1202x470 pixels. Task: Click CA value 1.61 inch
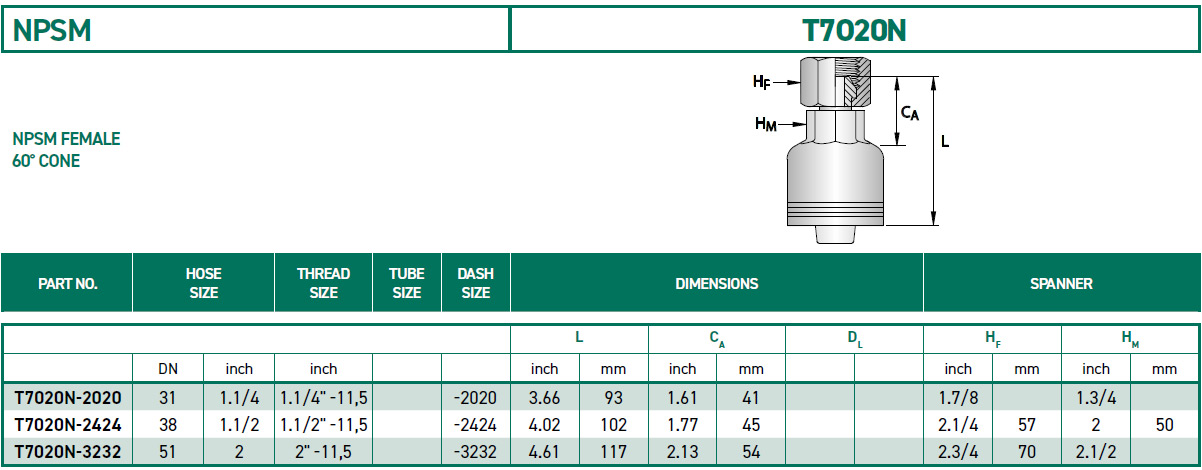click(683, 397)
